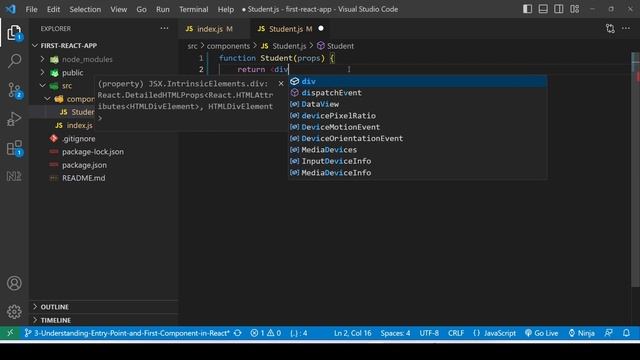Expand the node_modules folder
This screenshot has height=360, width=640.
coord(42,59)
